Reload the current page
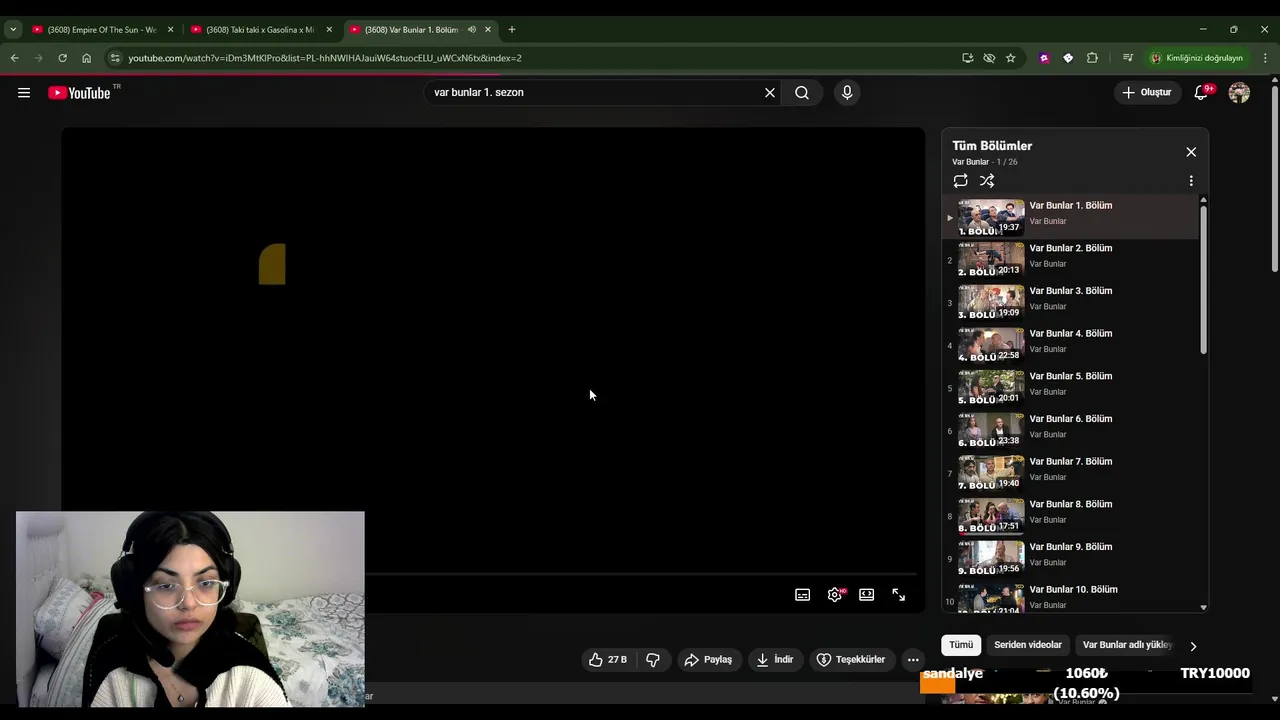Viewport: 1280px width, 720px height. 62,58
